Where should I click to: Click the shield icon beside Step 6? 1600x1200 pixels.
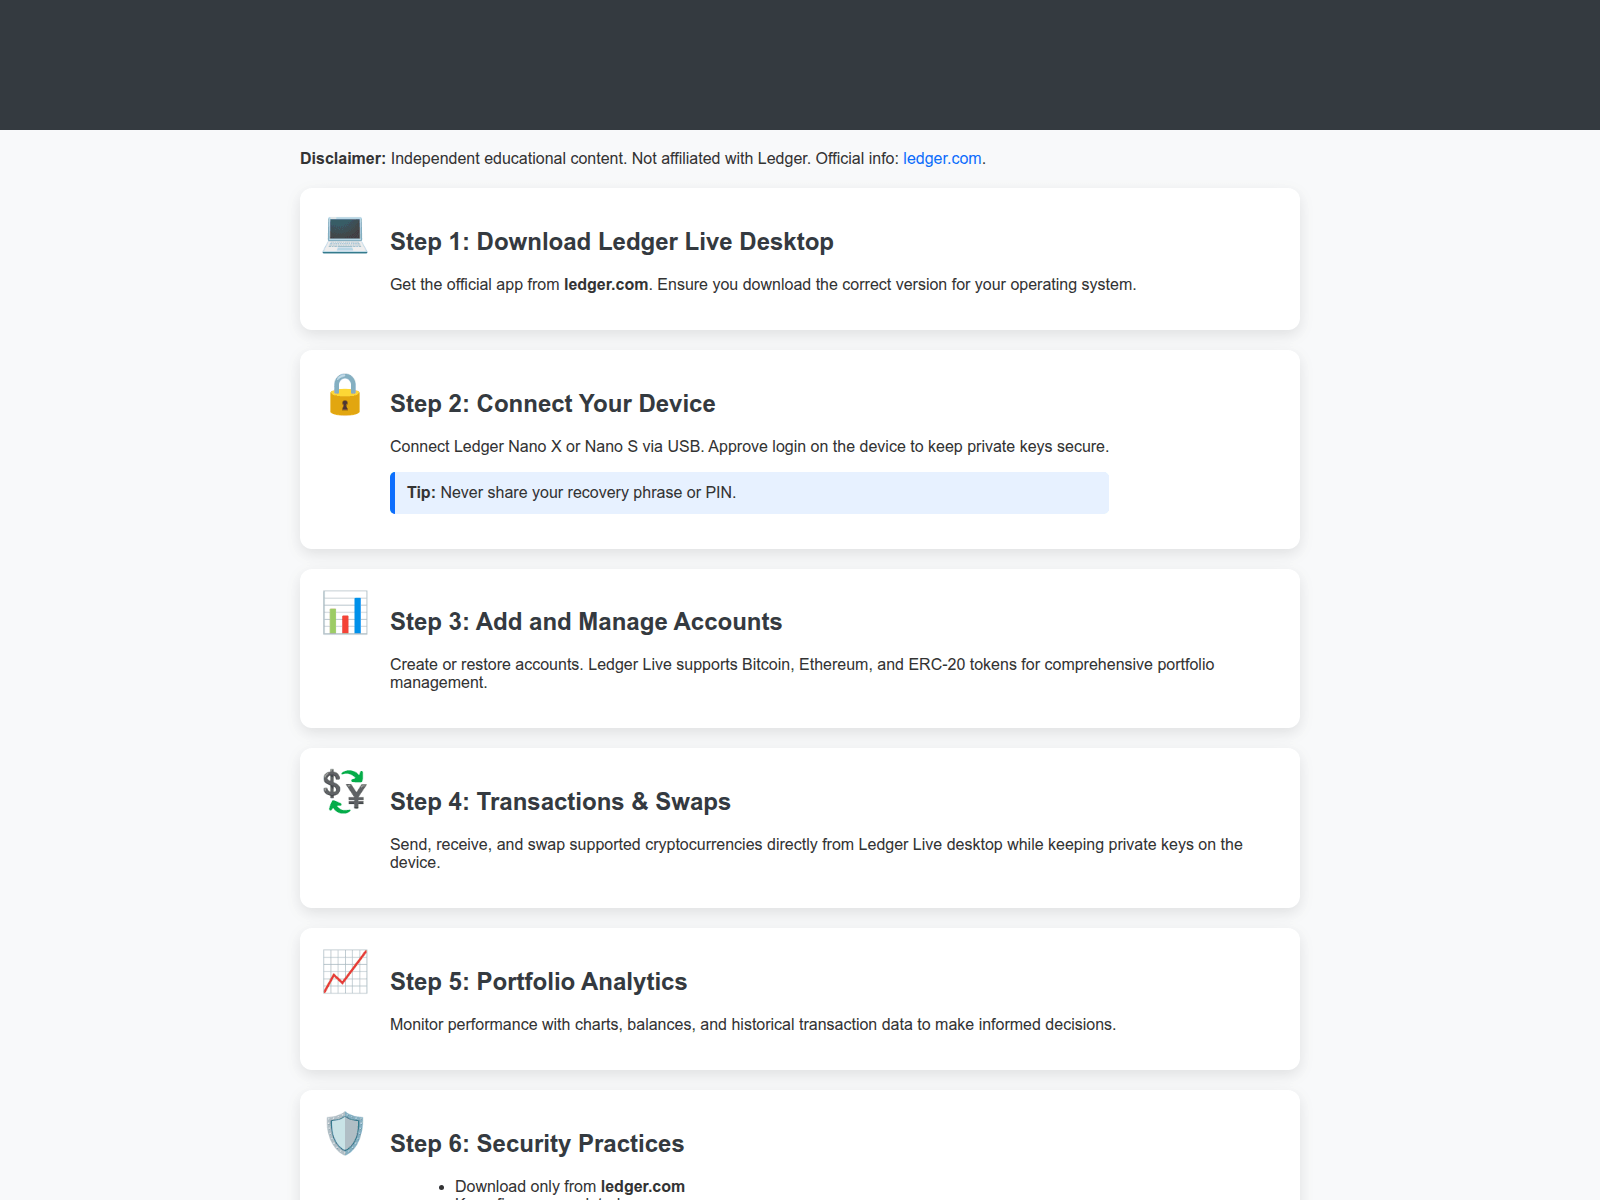[x=344, y=1133]
